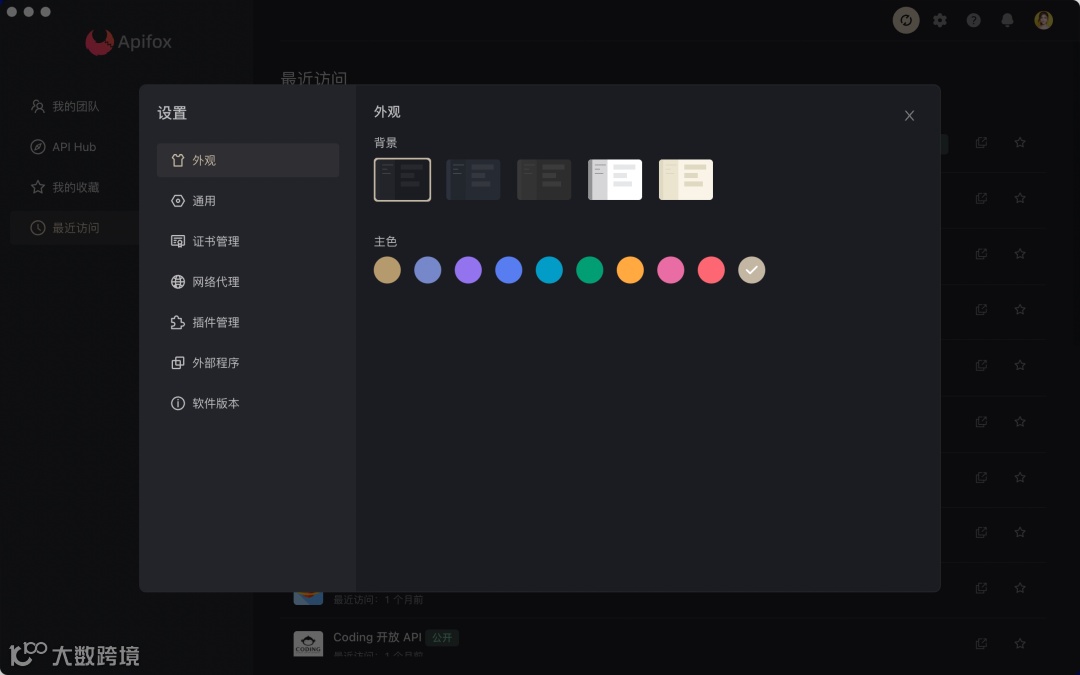
Task: Go to 最近访问 in the left sidebar
Action: [x=74, y=228]
